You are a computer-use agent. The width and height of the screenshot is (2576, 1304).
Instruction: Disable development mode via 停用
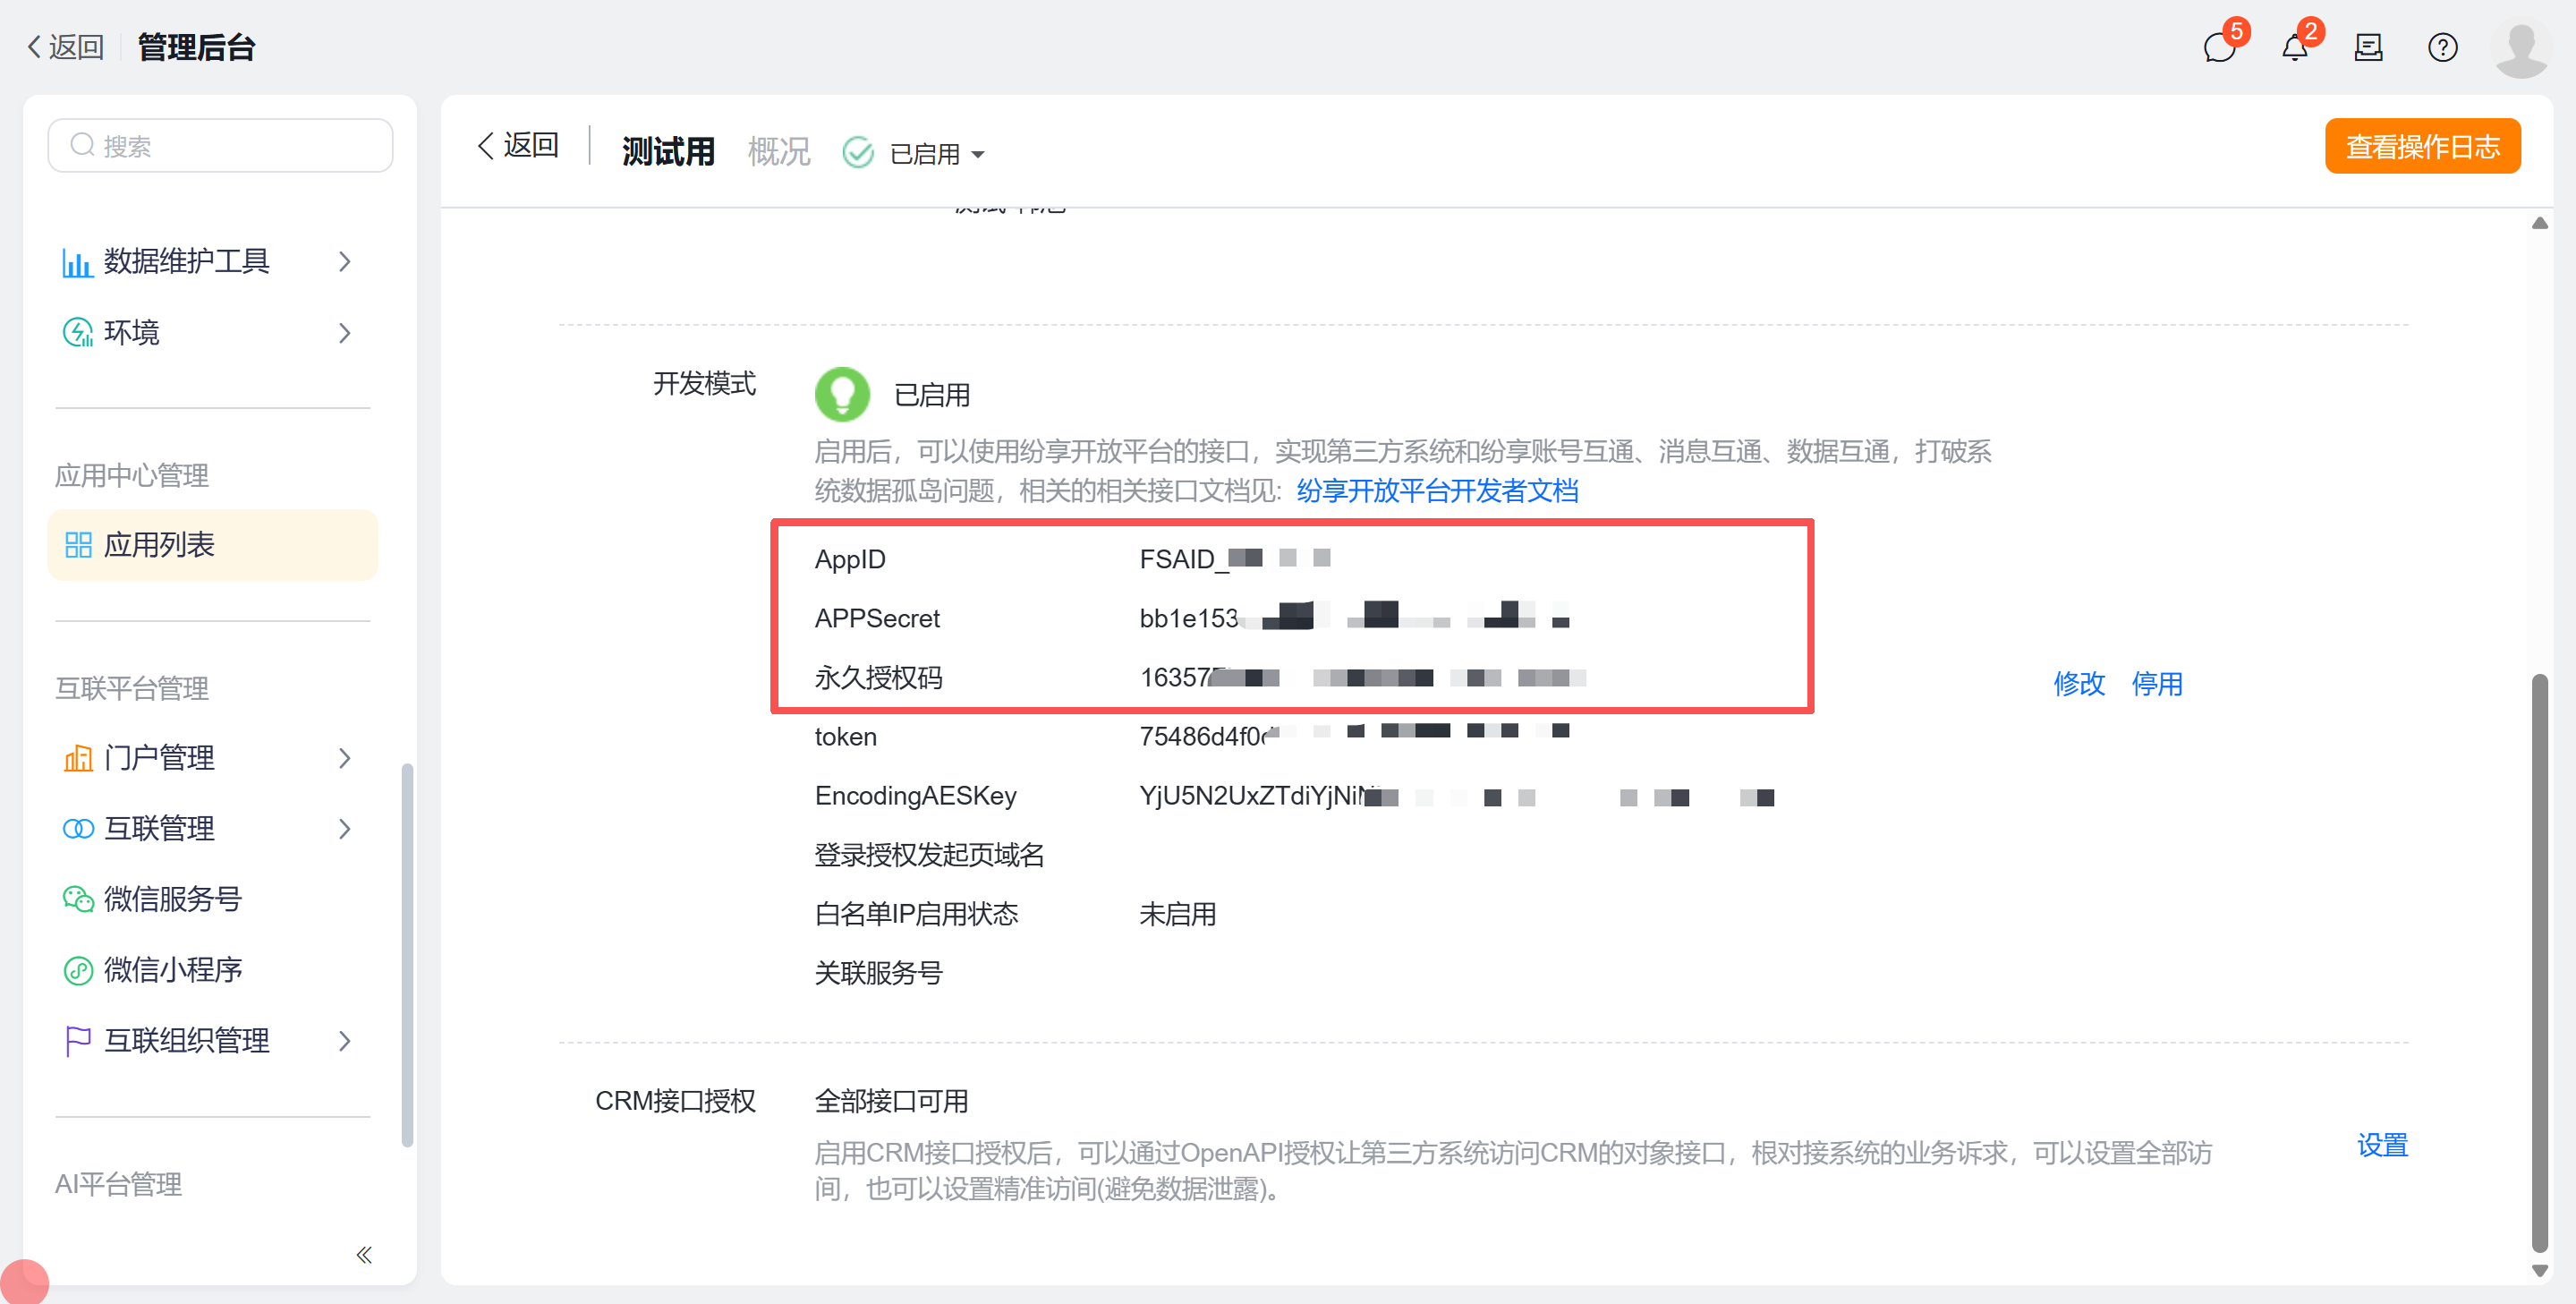click(x=2157, y=684)
